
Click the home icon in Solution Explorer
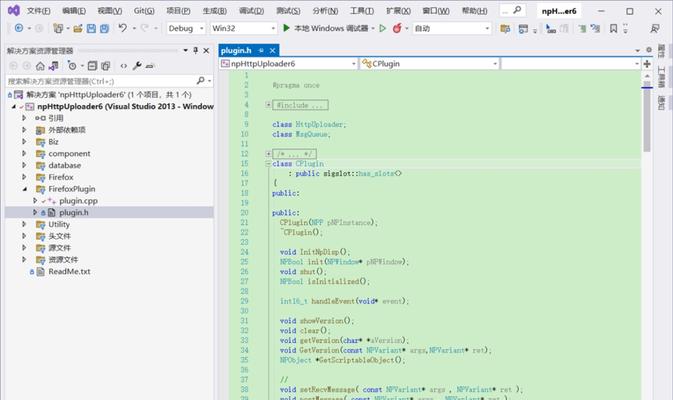[x=40, y=66]
